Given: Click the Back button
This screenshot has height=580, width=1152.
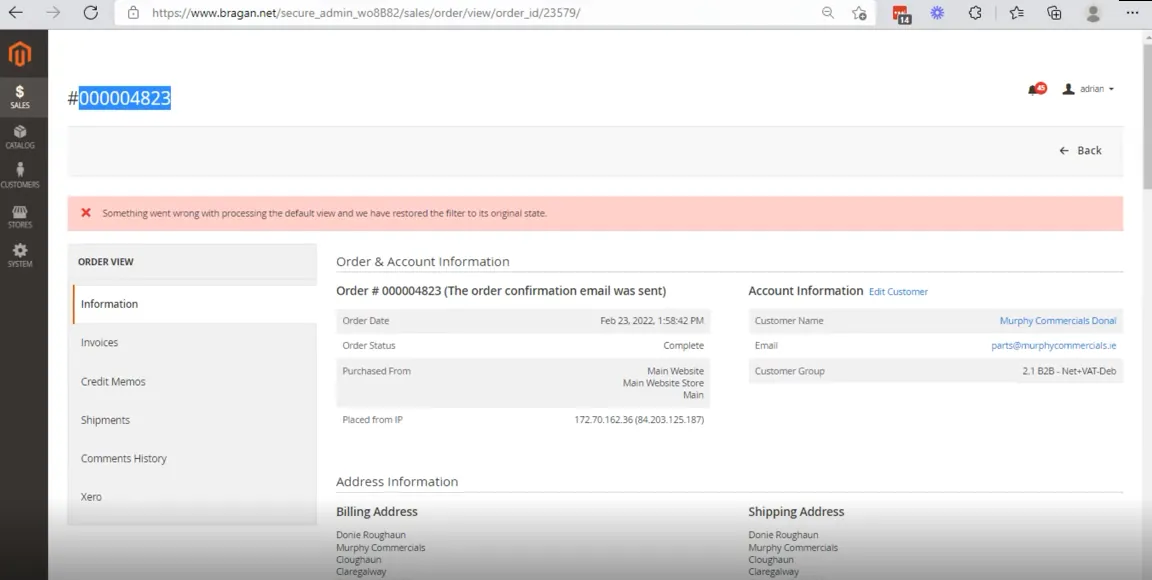Looking at the screenshot, I should click(1080, 151).
